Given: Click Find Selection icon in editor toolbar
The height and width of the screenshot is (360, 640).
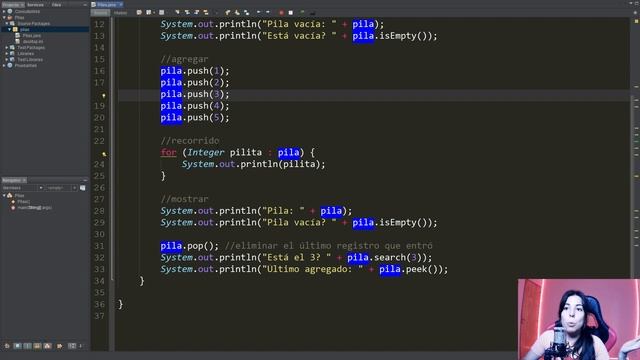Looking at the screenshot, I should [177, 12].
